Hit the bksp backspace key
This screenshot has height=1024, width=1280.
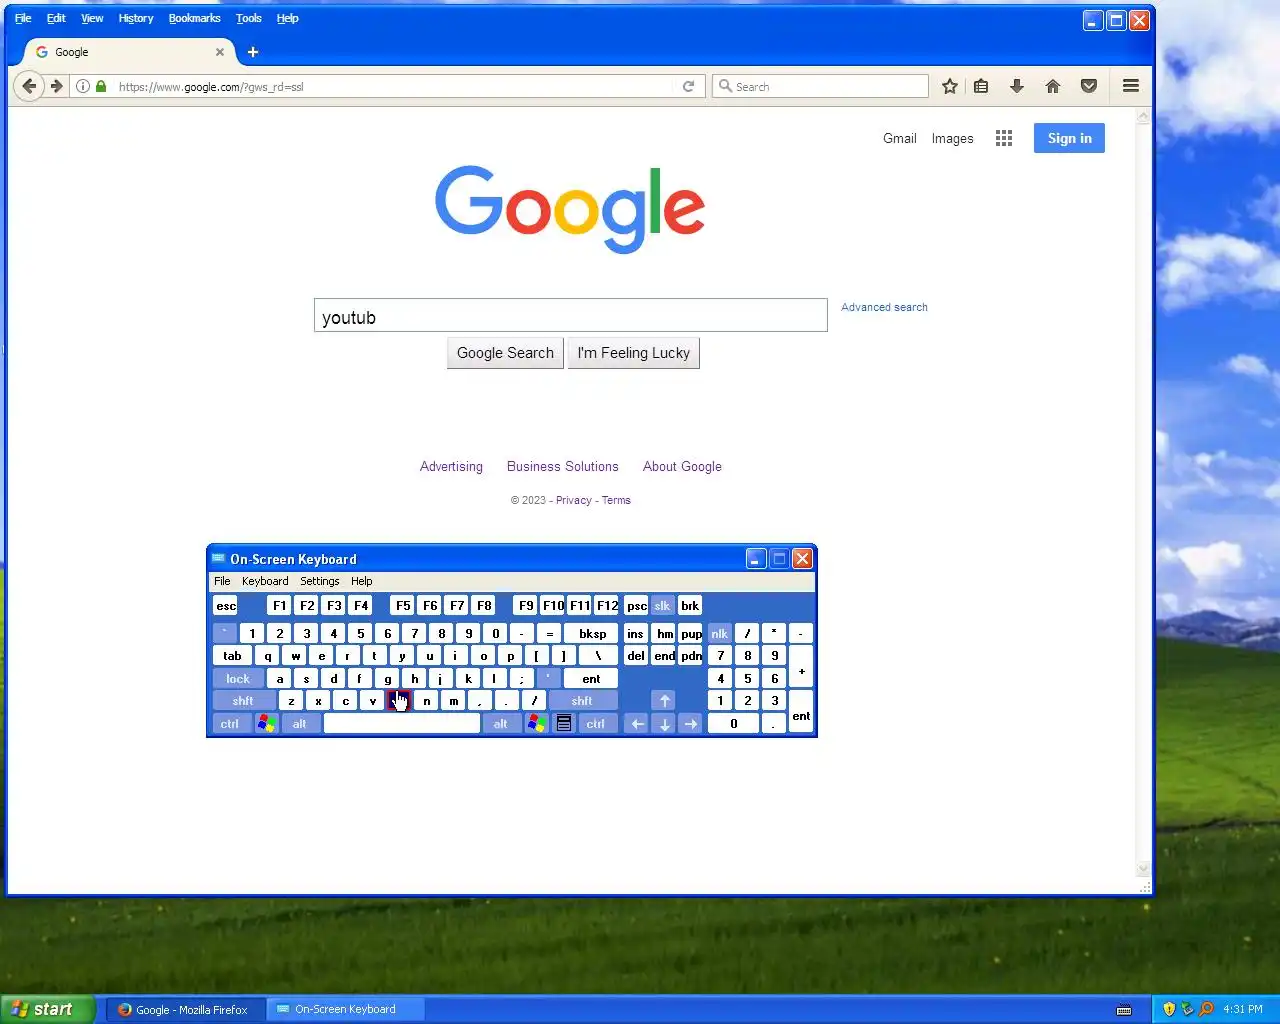pos(592,633)
